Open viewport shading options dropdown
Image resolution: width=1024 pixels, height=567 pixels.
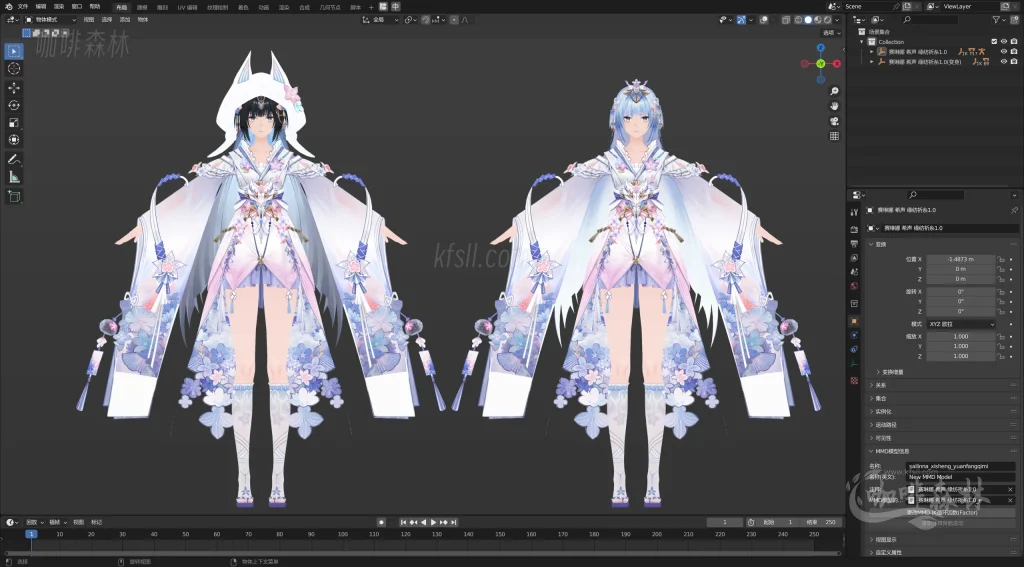(837, 20)
